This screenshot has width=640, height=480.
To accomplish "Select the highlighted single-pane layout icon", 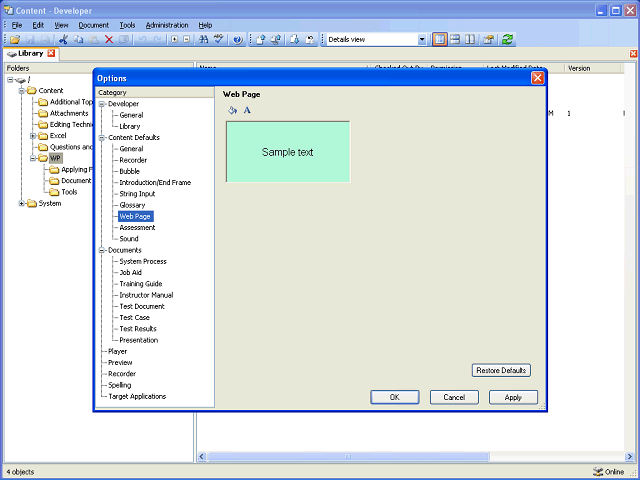I will tap(440, 40).
